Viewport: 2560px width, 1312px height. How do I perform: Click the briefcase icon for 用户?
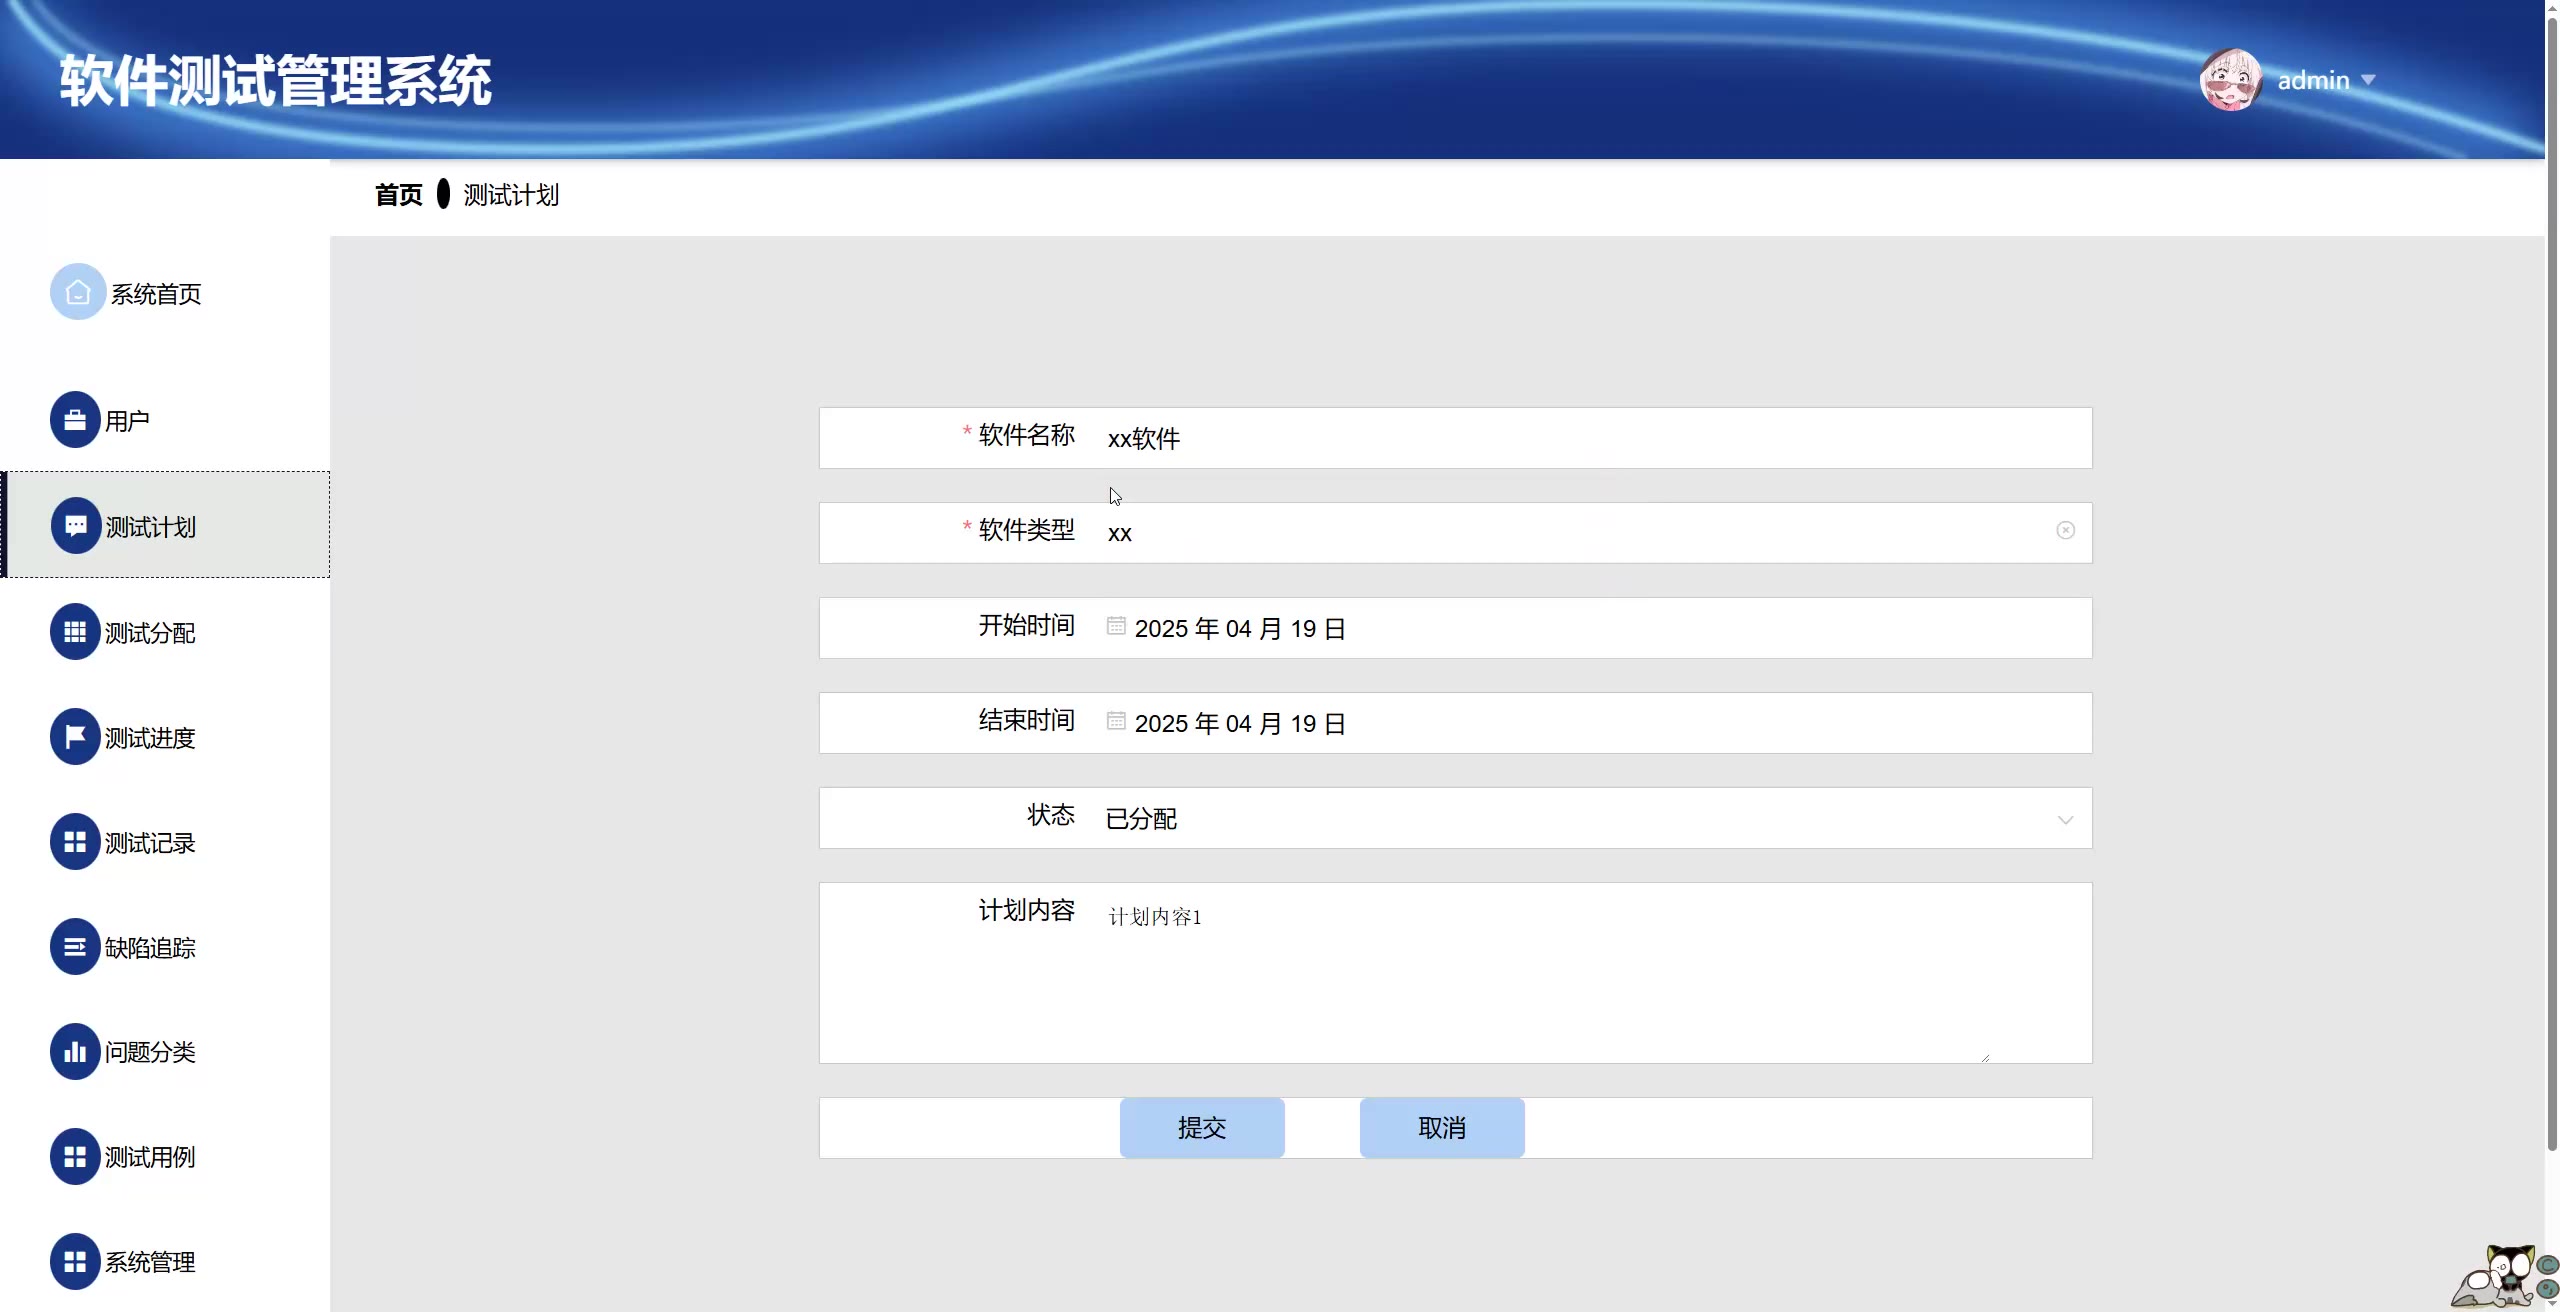point(75,420)
